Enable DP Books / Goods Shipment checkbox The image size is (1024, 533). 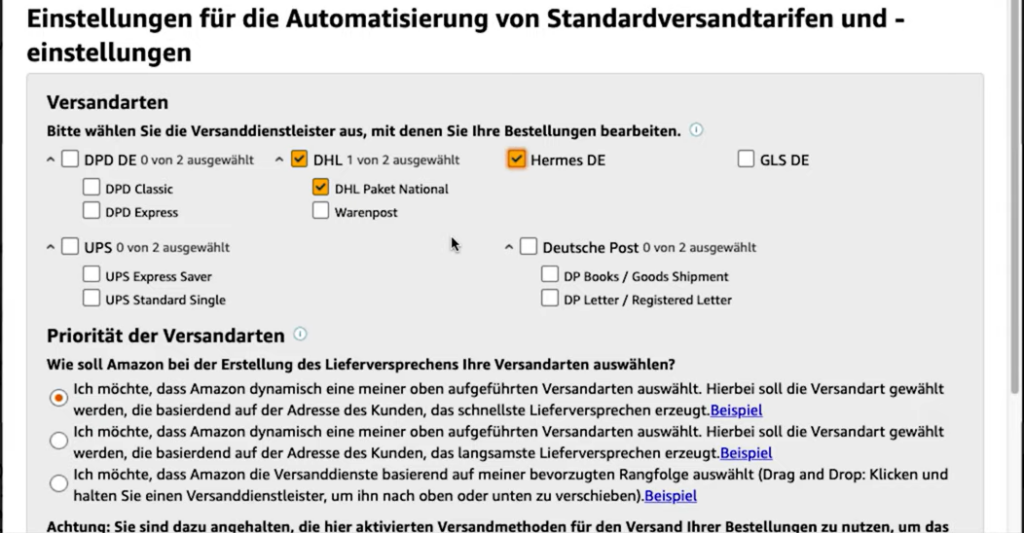550,274
